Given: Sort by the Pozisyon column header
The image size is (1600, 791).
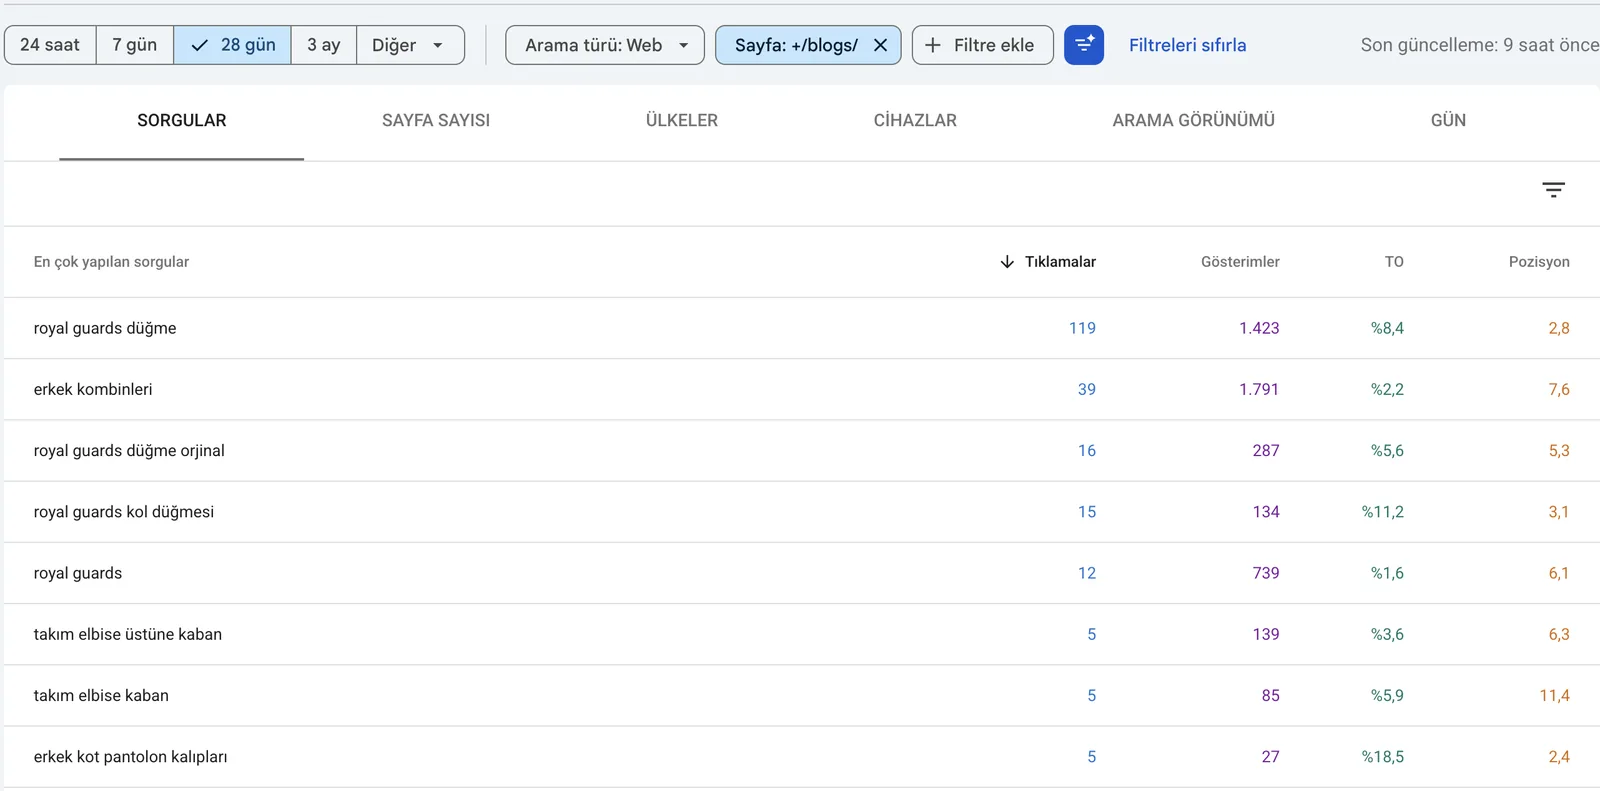Looking at the screenshot, I should click(x=1539, y=262).
